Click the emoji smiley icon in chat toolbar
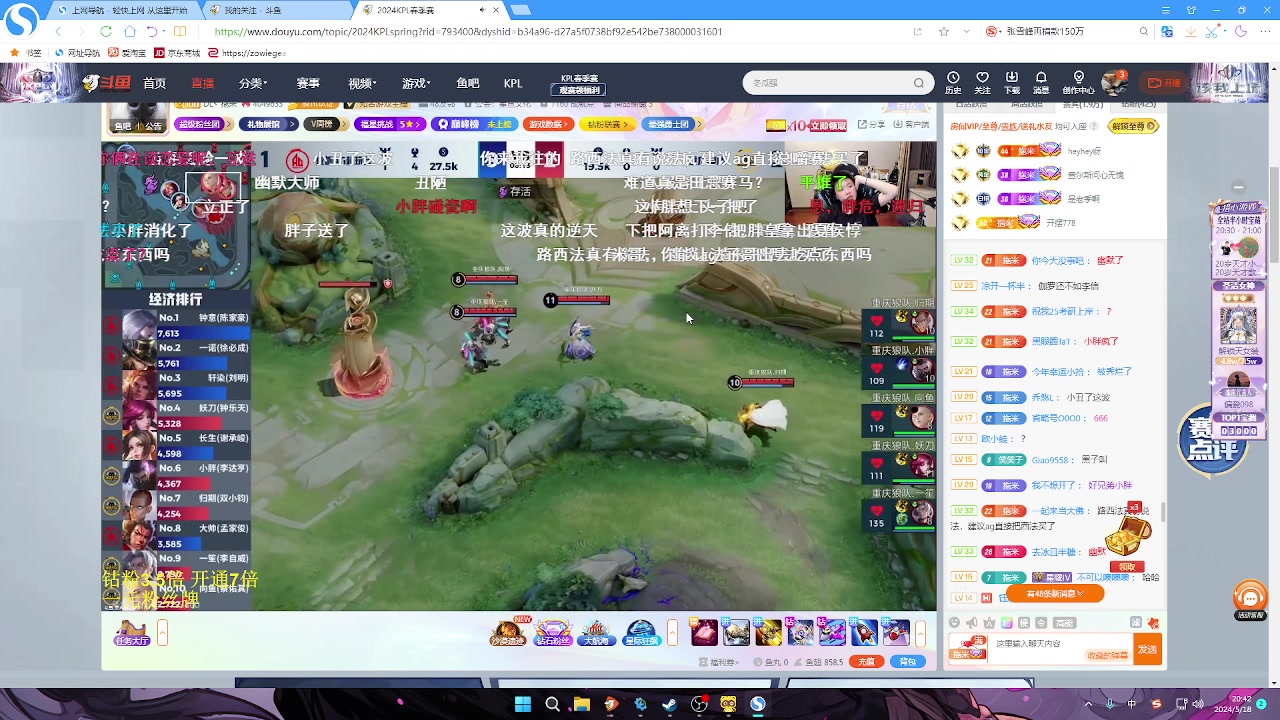Viewport: 1280px width, 720px height. click(x=954, y=623)
